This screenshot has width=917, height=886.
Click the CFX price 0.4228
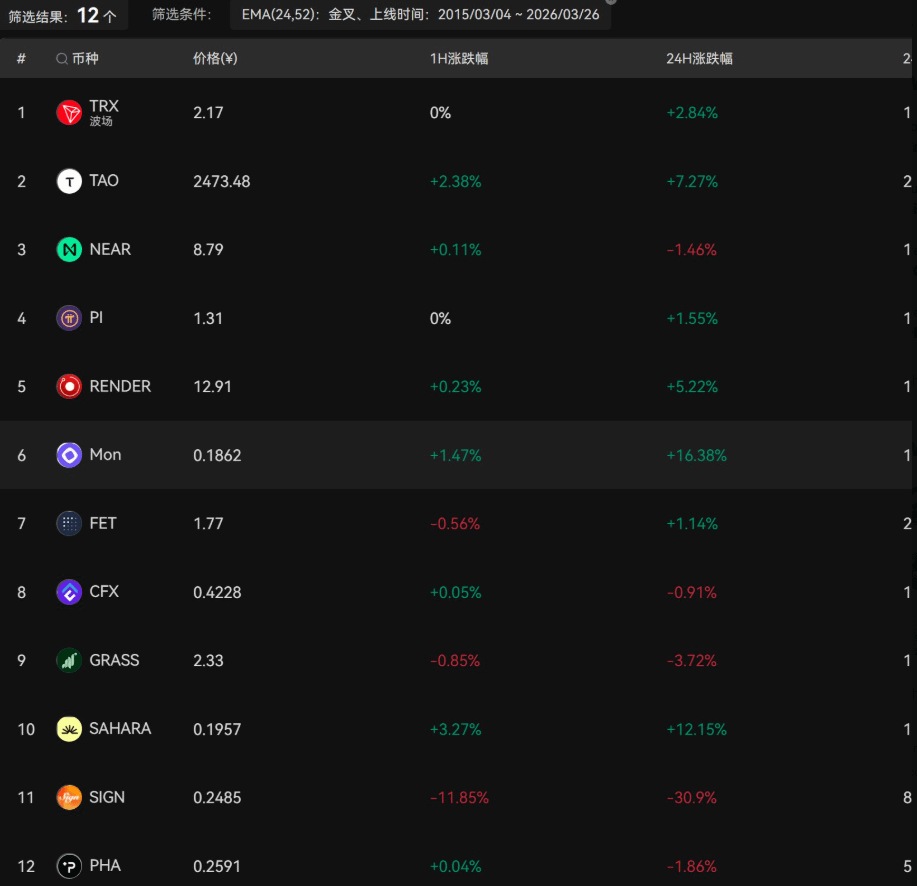217,592
